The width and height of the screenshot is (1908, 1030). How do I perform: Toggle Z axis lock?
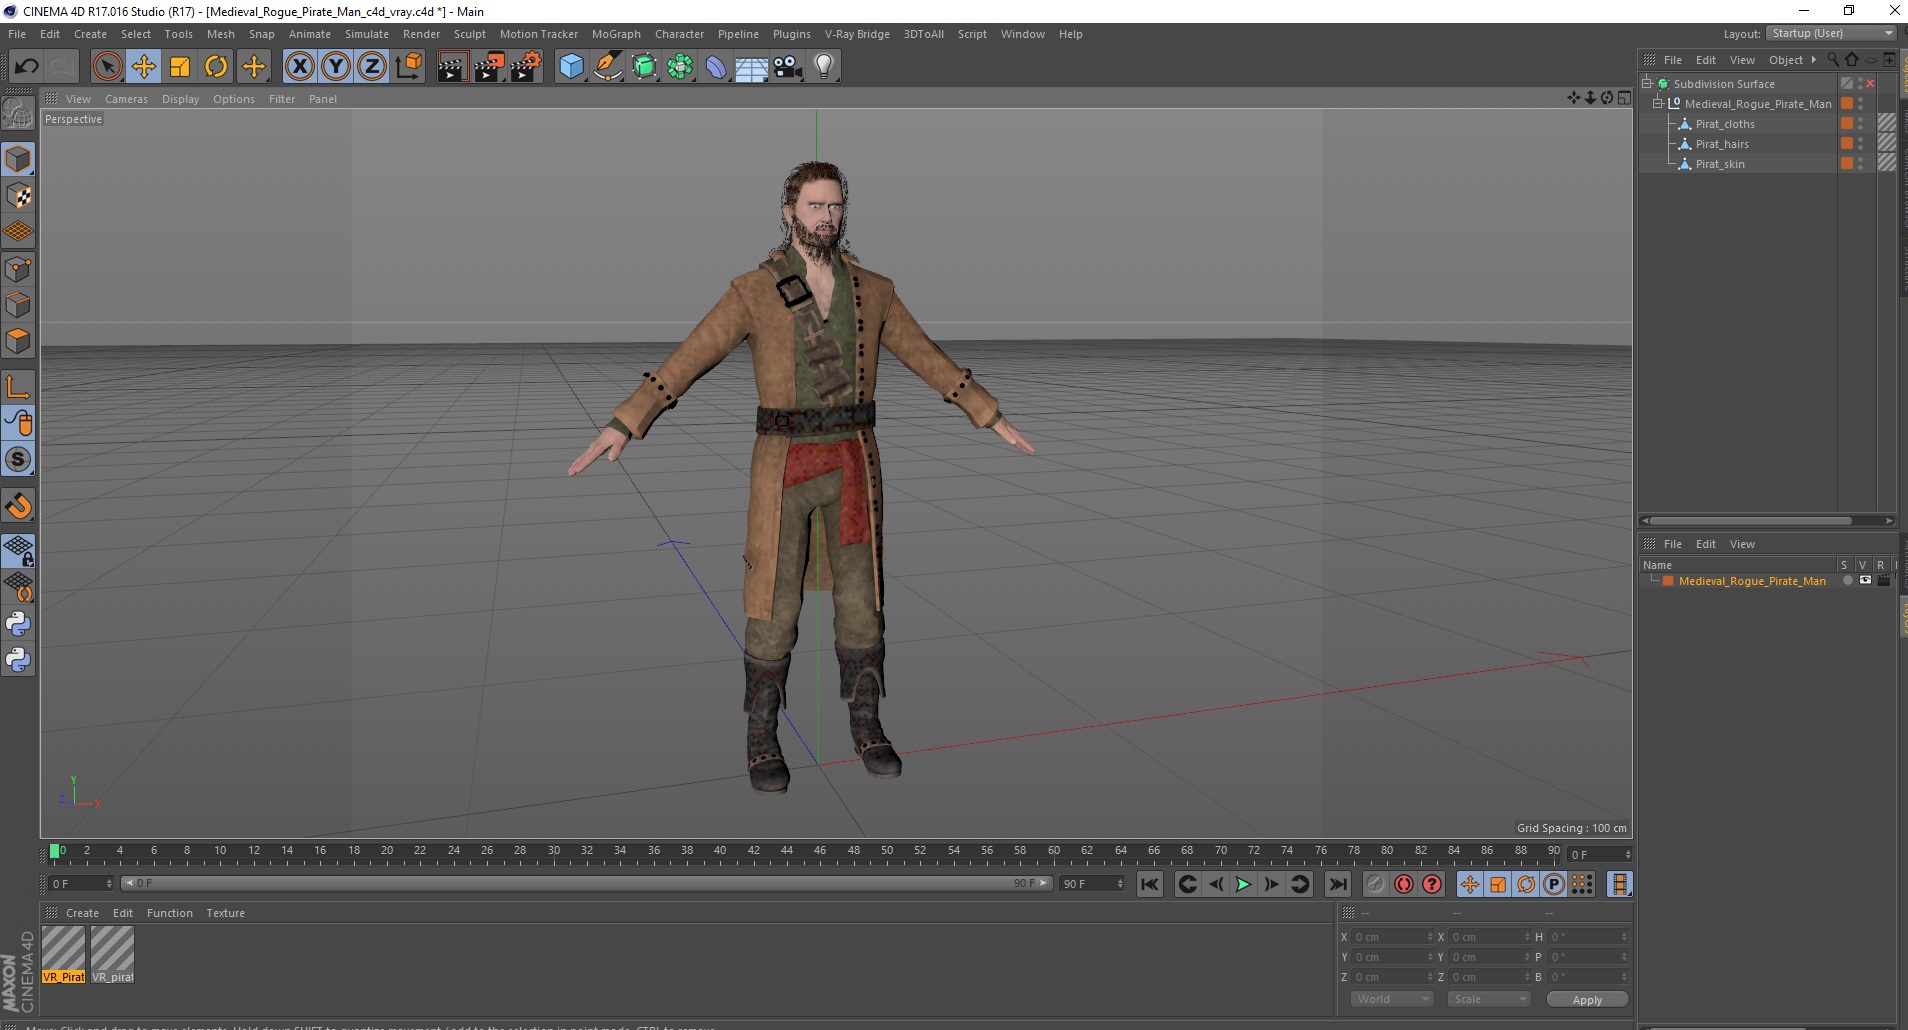click(x=372, y=67)
